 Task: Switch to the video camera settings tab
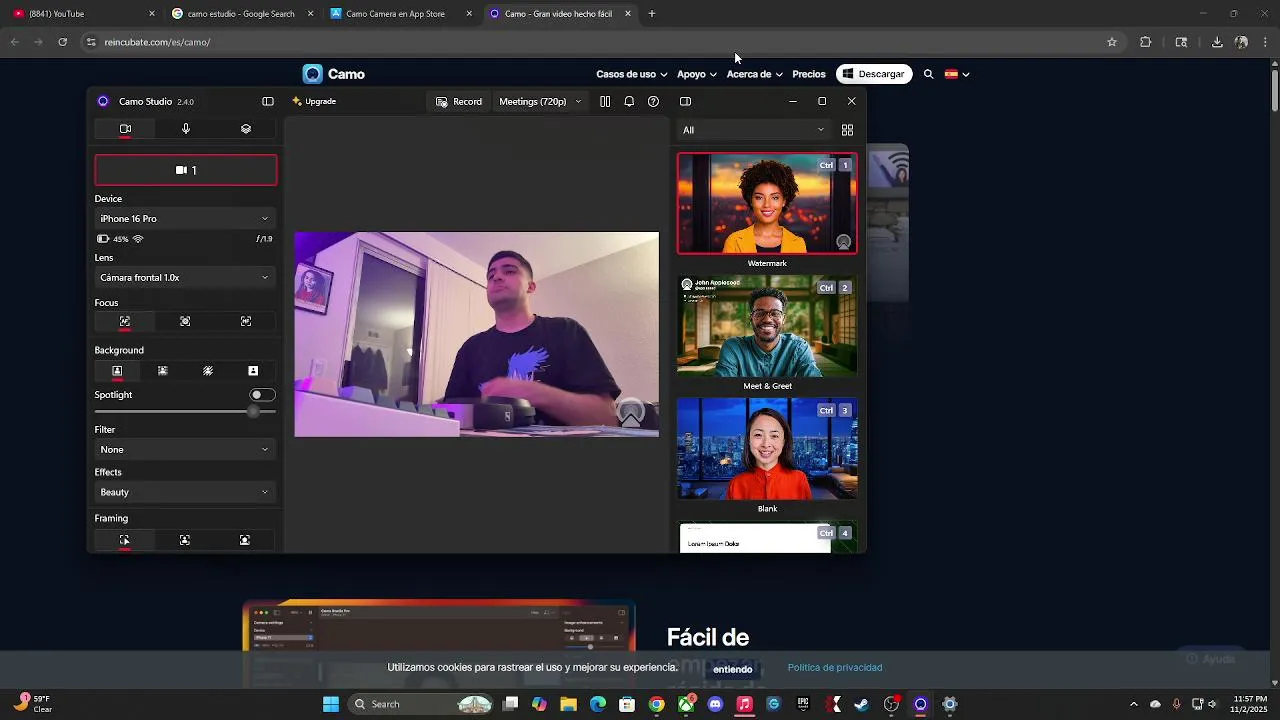(125, 129)
